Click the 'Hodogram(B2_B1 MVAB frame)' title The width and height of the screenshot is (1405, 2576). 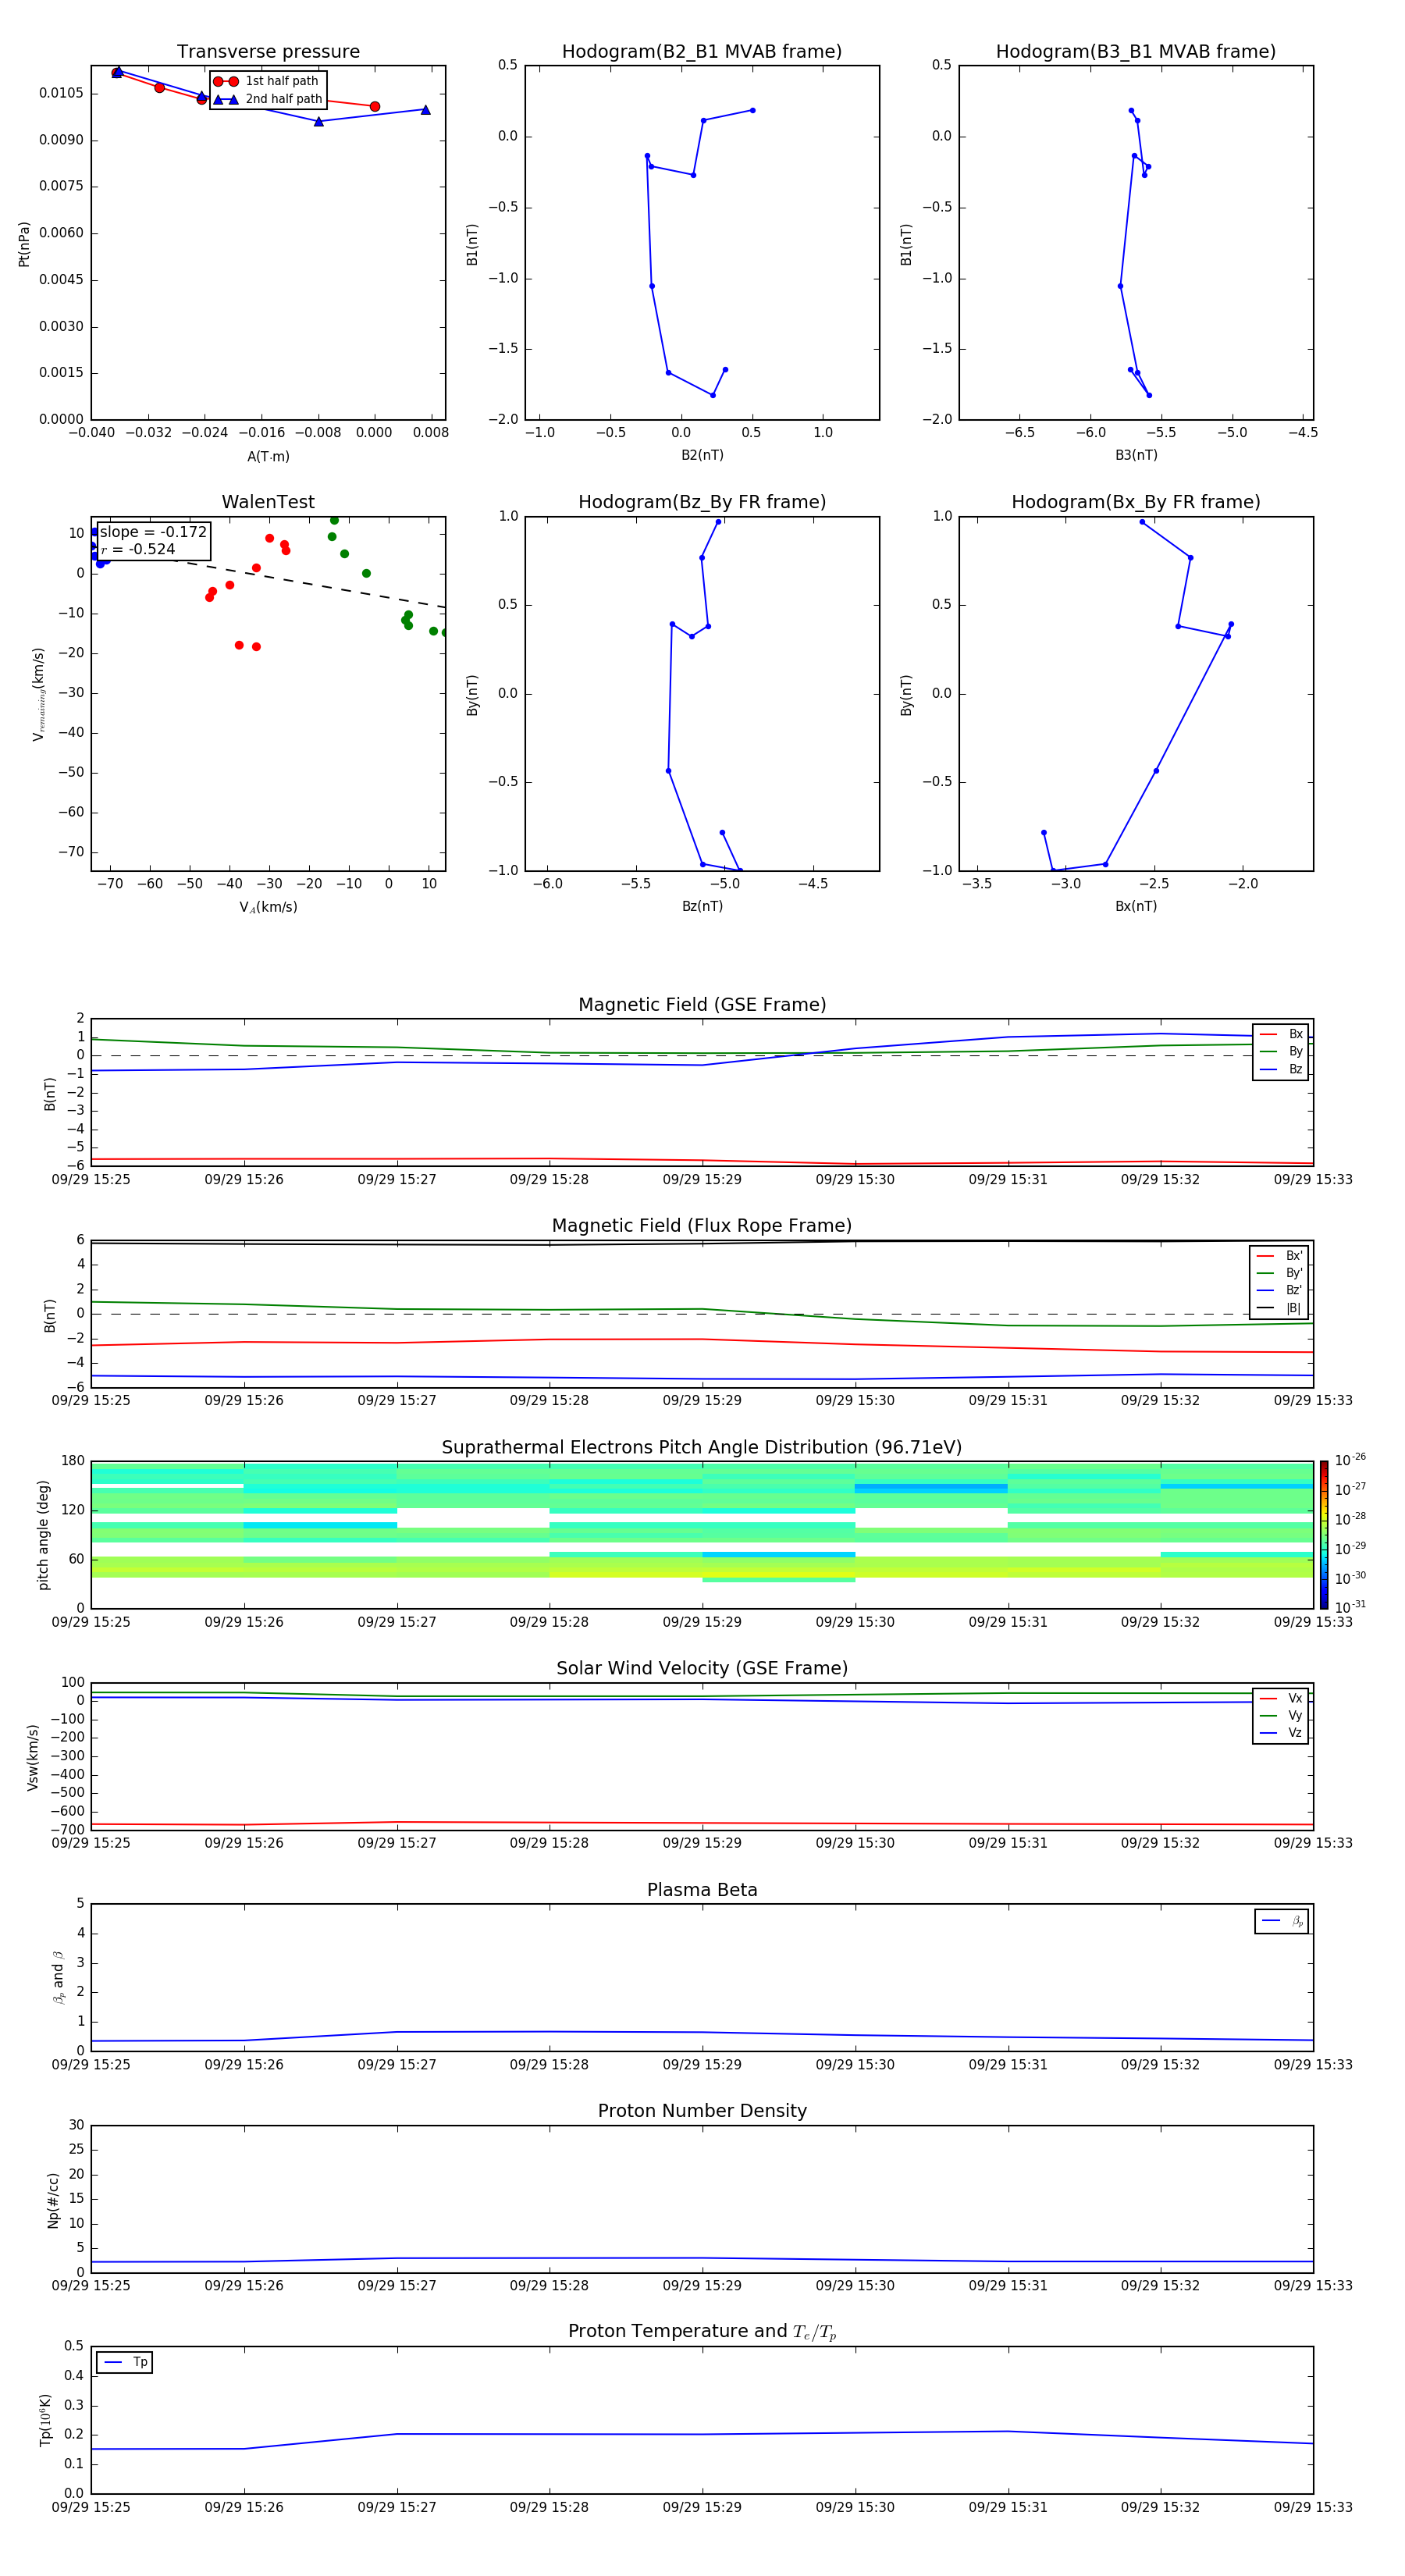[702, 51]
